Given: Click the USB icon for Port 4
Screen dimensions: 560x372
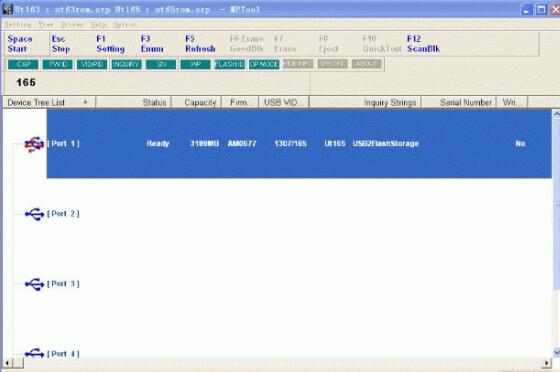Looking at the screenshot, I should pyautogui.click(x=34, y=353).
